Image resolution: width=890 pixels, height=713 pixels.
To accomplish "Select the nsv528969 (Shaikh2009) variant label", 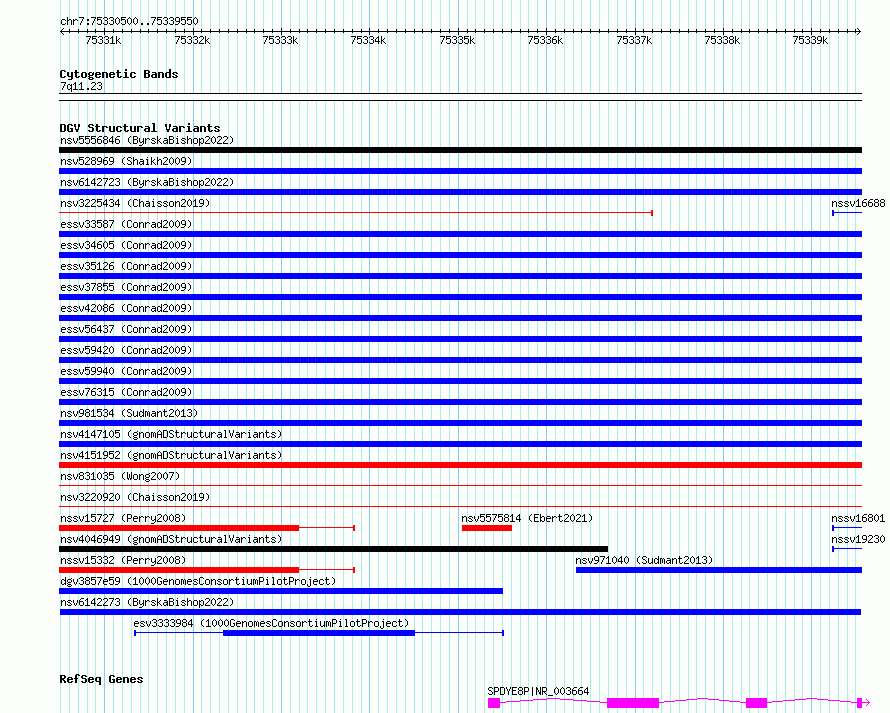I will pos(126,161).
